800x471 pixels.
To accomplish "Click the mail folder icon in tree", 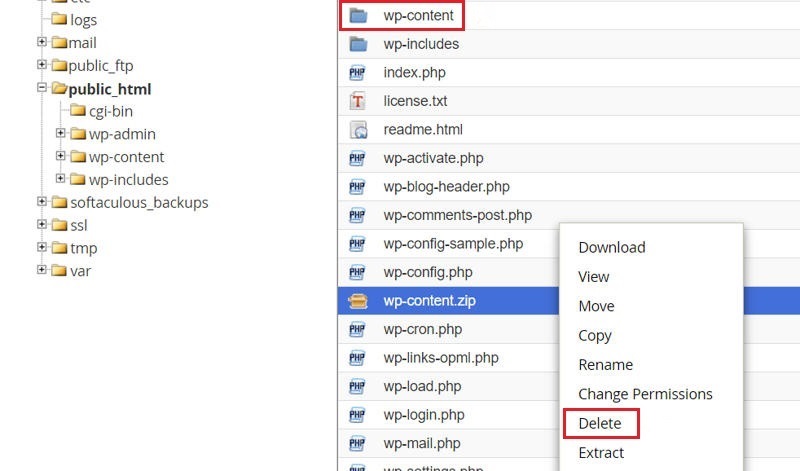I will 59,42.
